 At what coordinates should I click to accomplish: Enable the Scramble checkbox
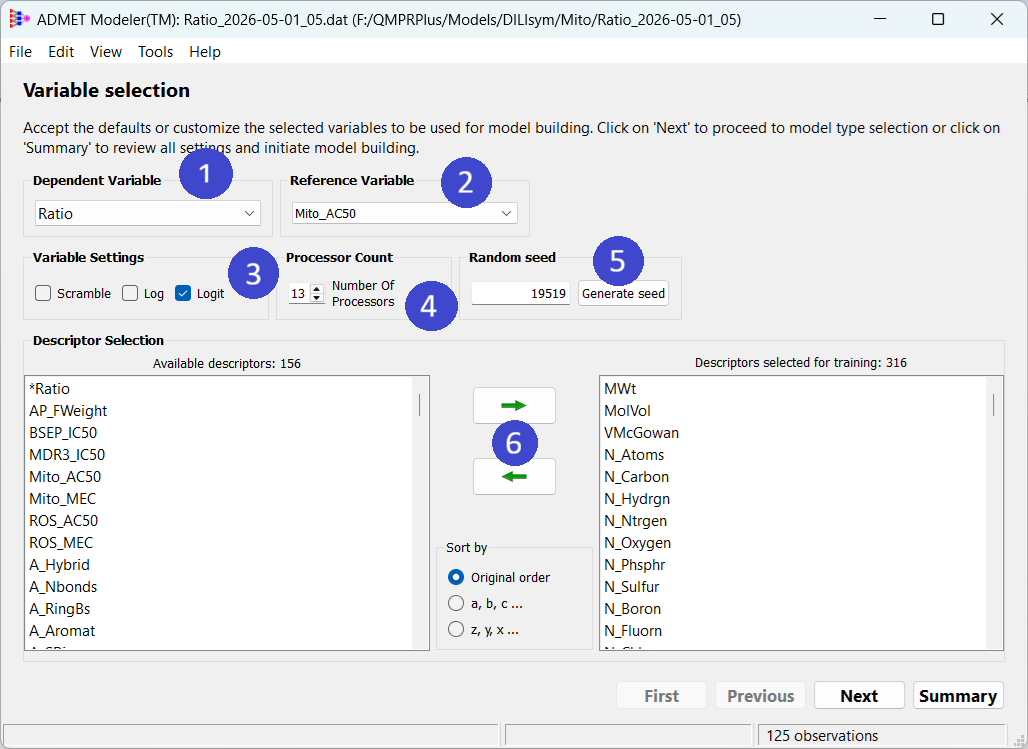pyautogui.click(x=43, y=293)
